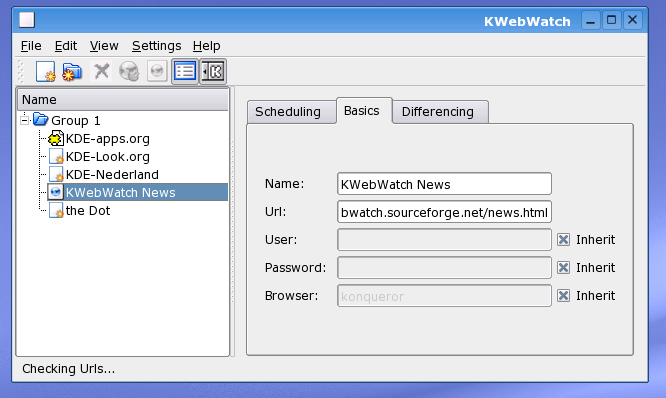
Task: Click the delete X toolbar icon
Action: click(x=102, y=71)
